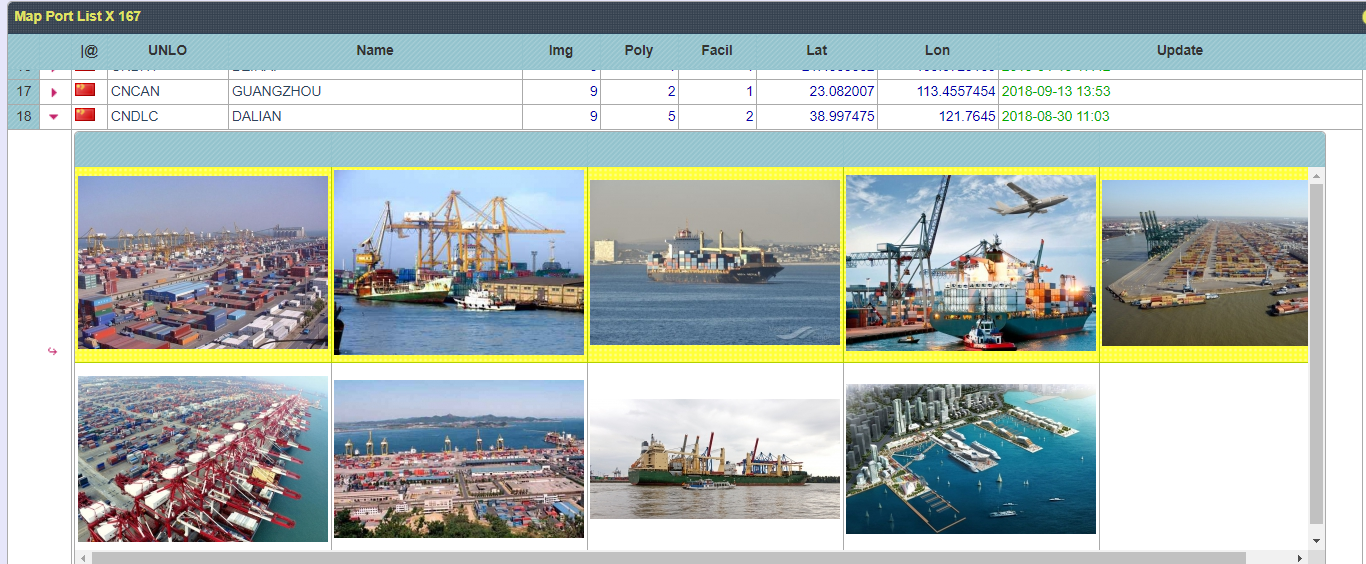
Task: Open the container ship at sea photo
Action: click(714, 262)
